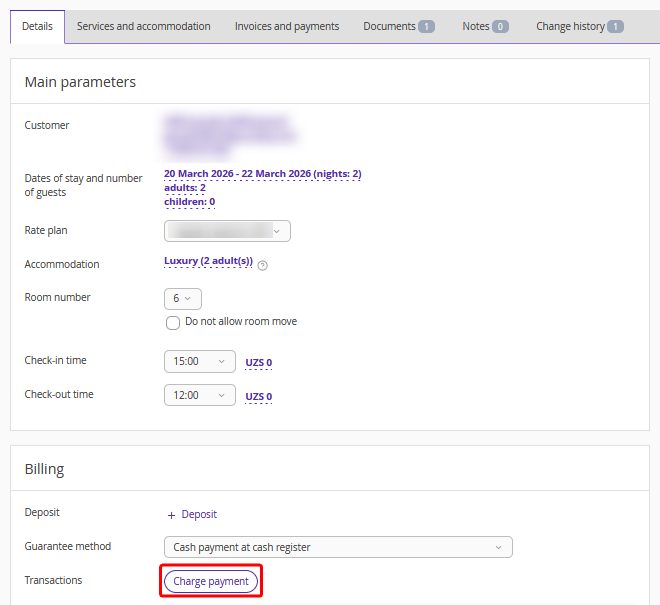Click the UZS 0 early check-in fee
The width and height of the screenshot is (660, 605).
tap(259, 363)
